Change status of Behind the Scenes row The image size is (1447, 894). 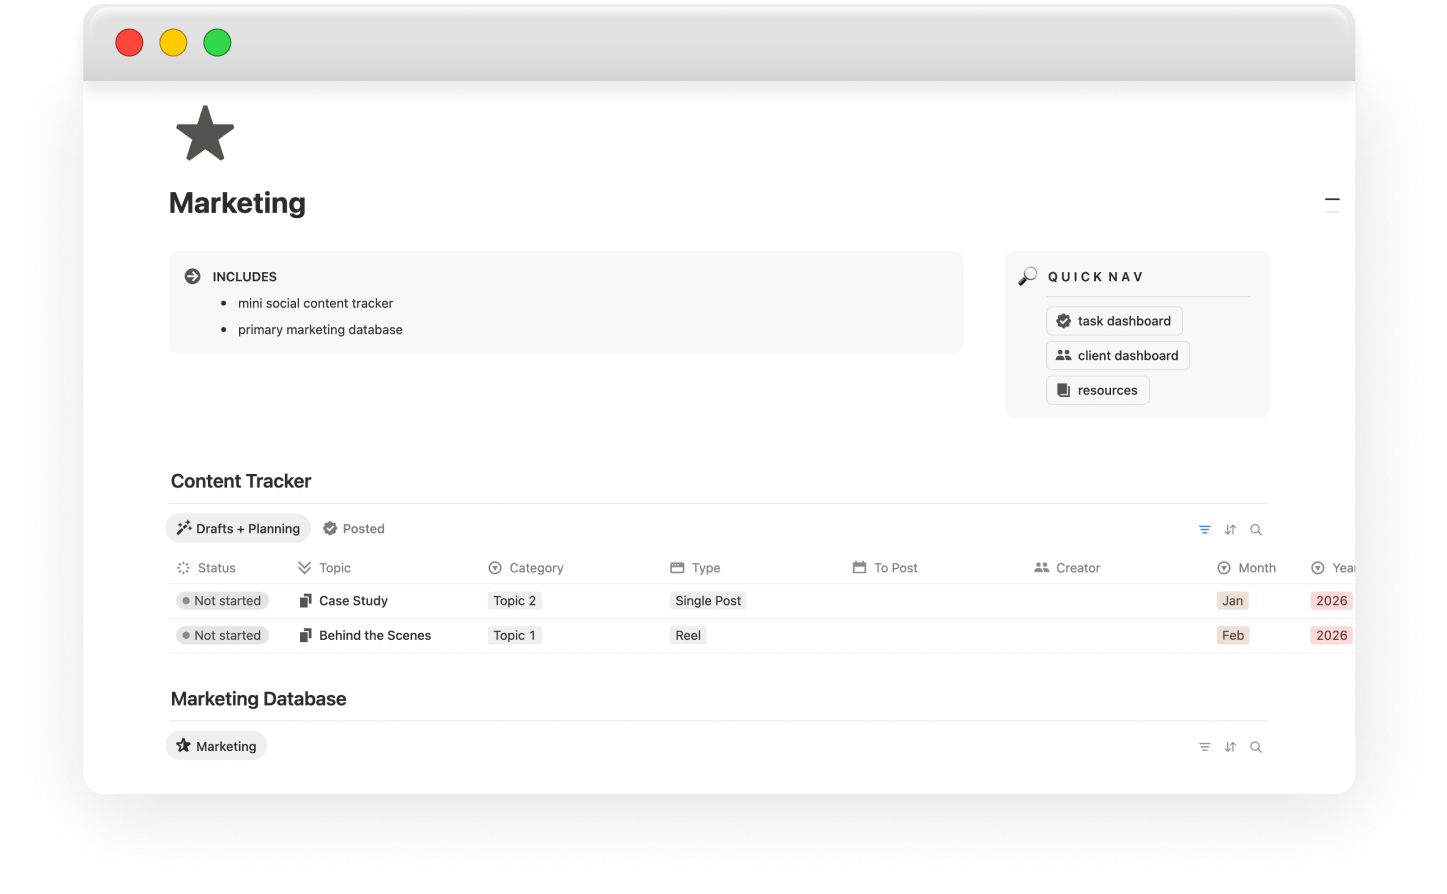click(x=222, y=634)
